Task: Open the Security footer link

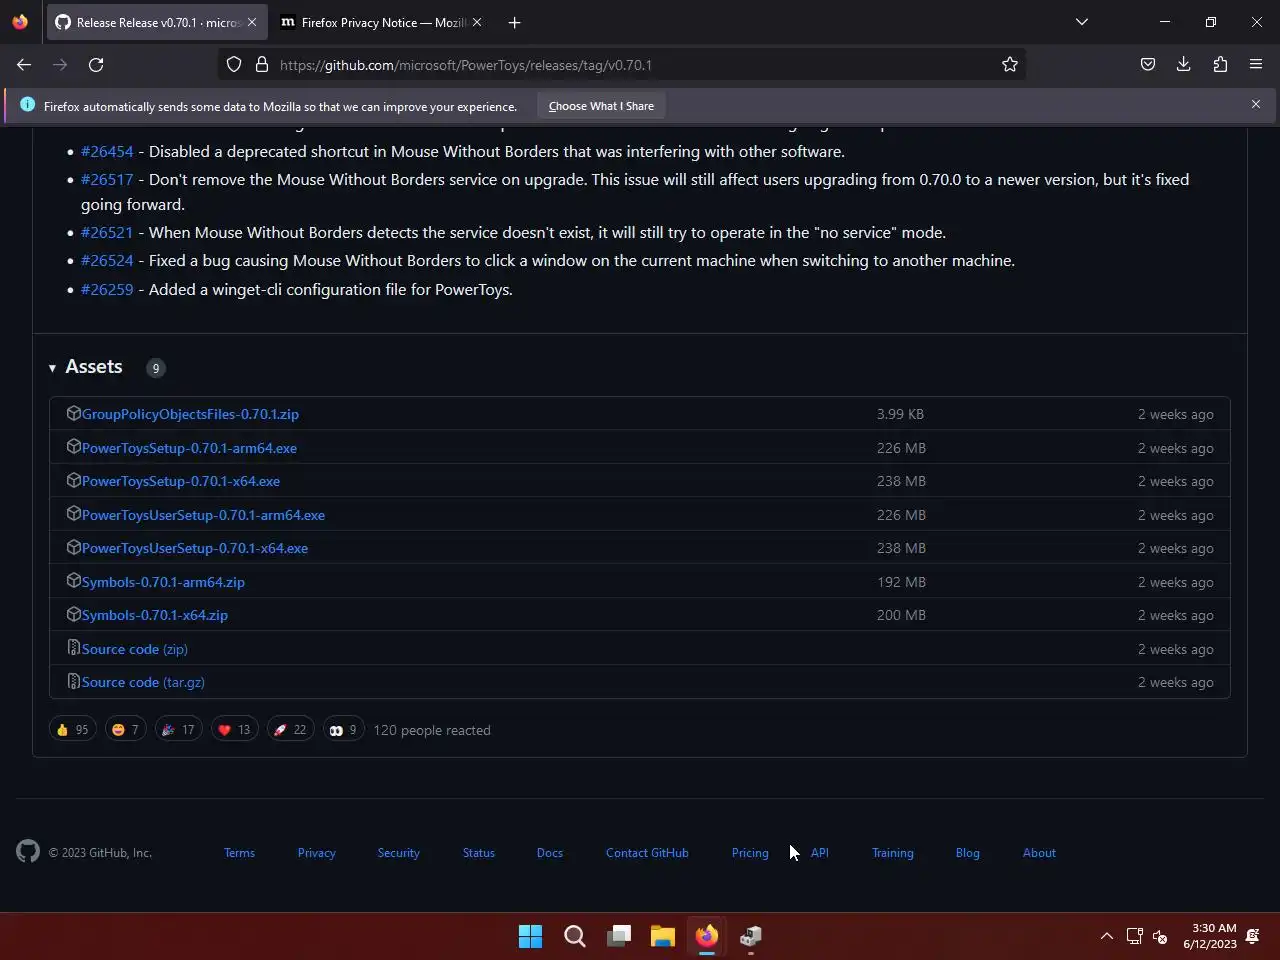Action: pos(398,853)
